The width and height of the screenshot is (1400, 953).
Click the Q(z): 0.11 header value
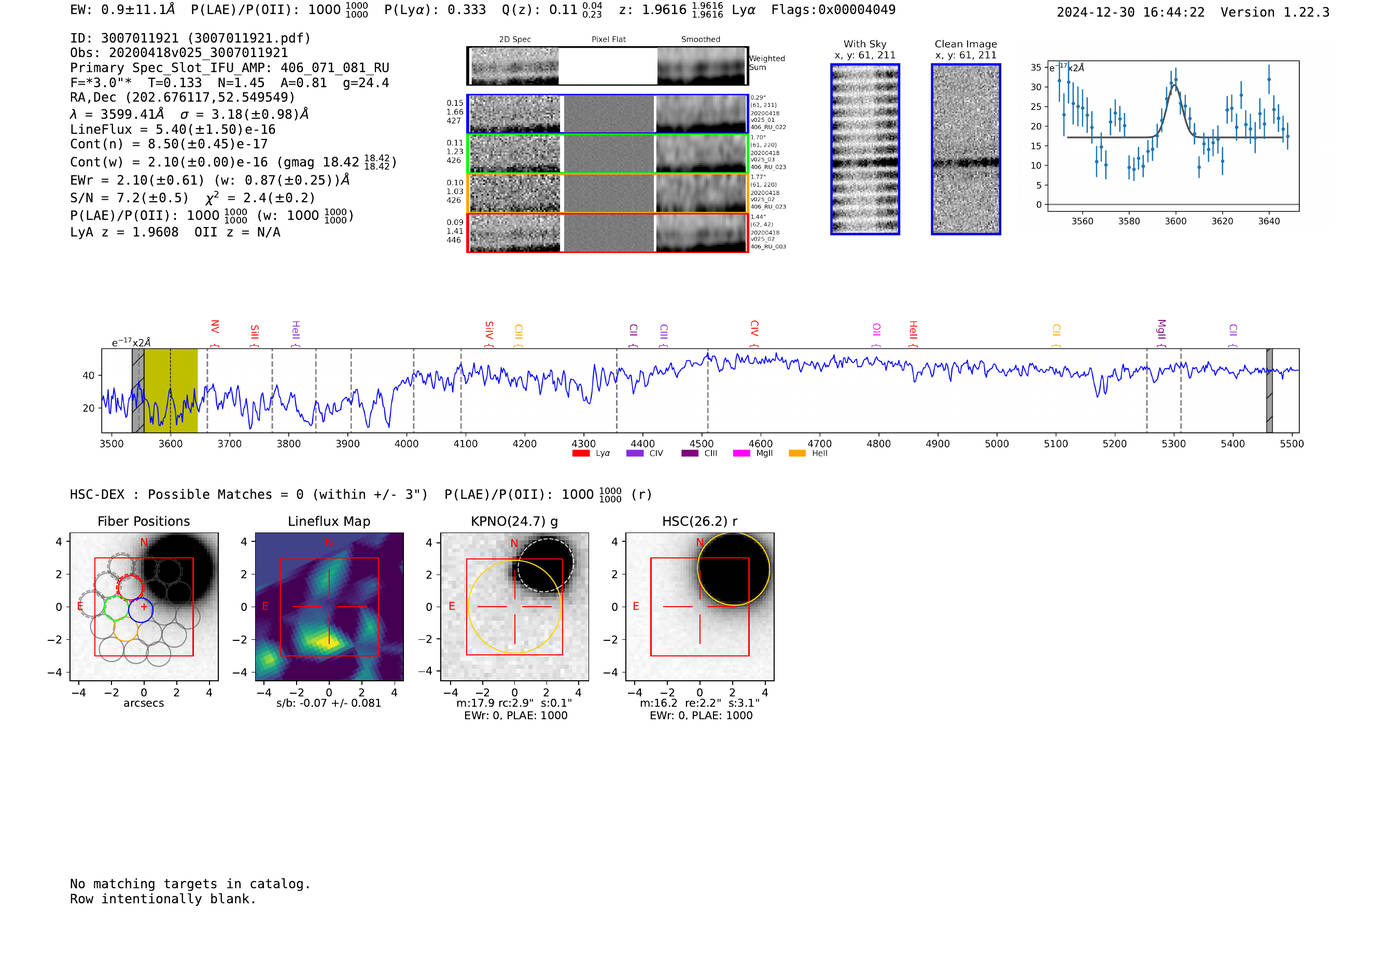(552, 10)
